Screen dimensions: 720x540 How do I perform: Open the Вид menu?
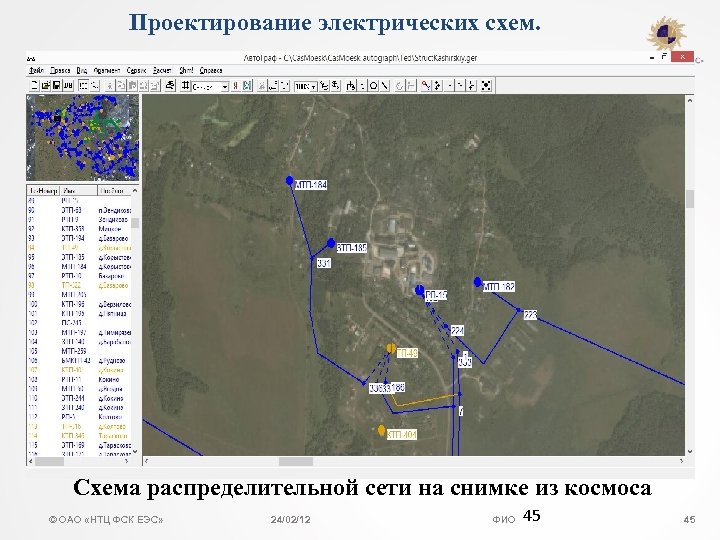(x=82, y=70)
